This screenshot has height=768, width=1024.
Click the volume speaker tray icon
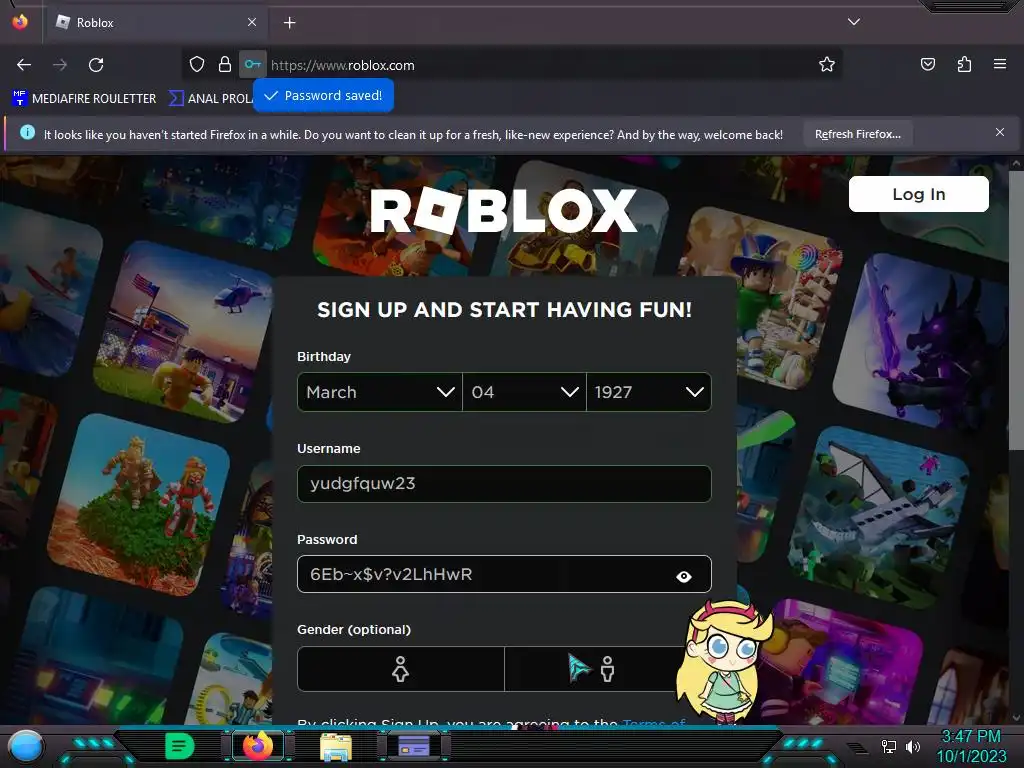912,746
